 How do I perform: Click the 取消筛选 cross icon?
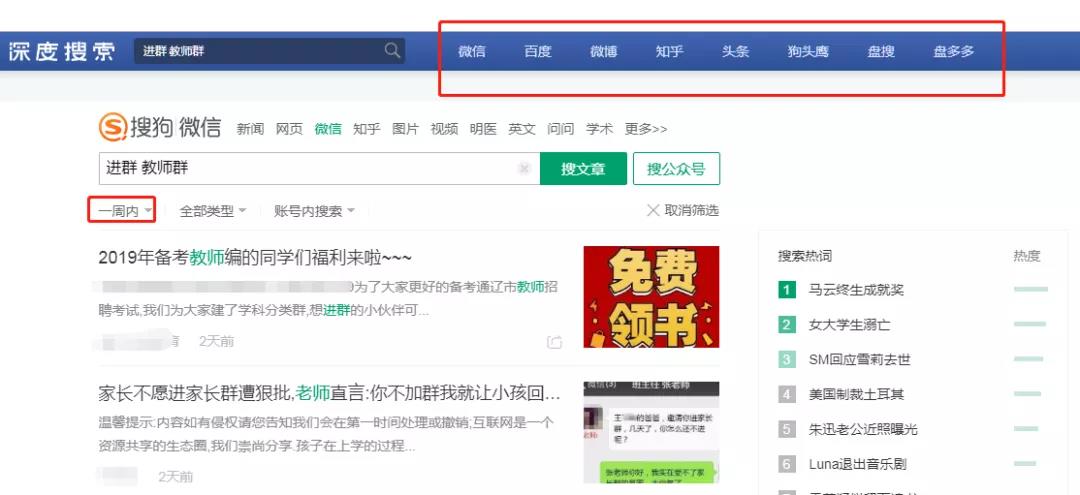coord(653,210)
